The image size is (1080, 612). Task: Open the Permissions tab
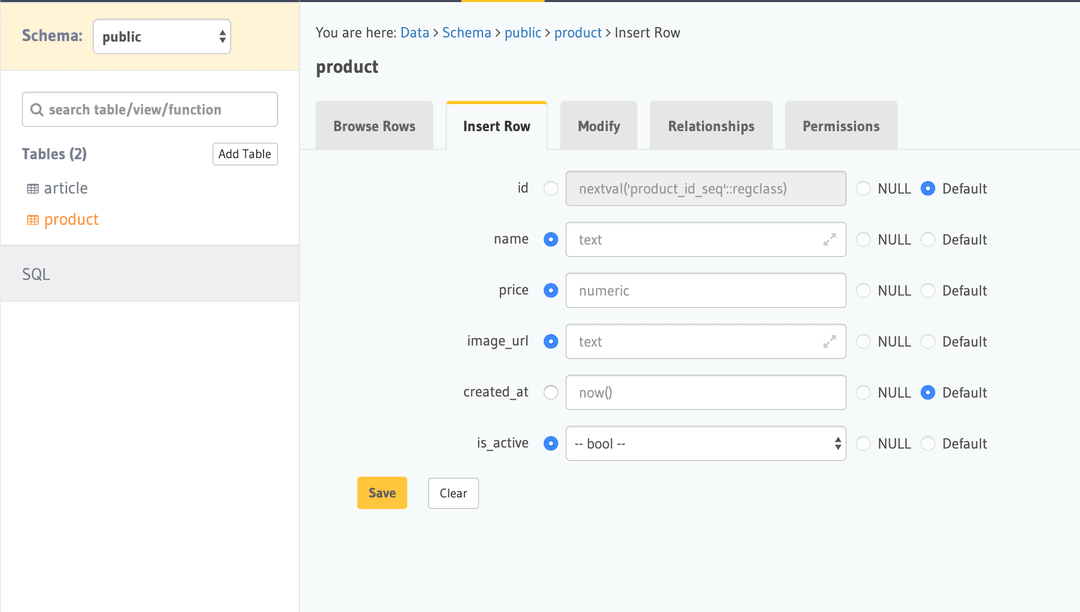pos(840,125)
